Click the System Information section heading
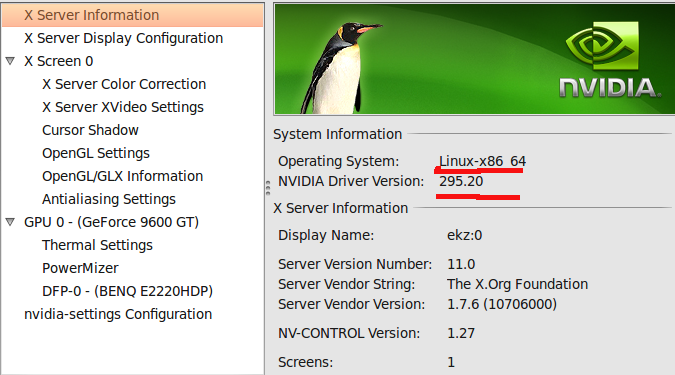The image size is (675, 375). tap(338, 134)
